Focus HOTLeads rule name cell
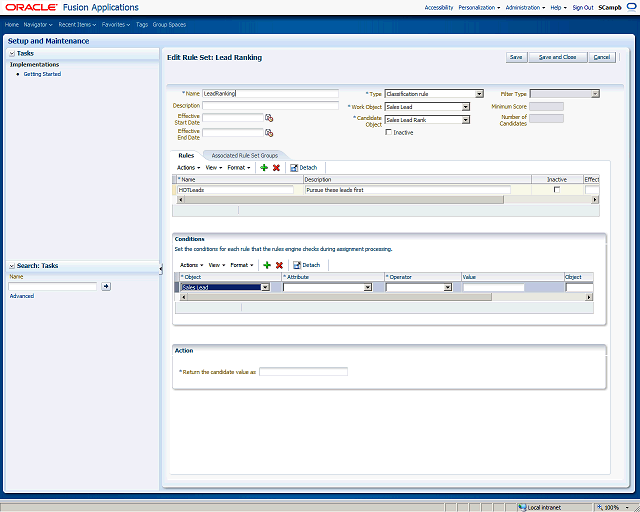The height and width of the screenshot is (512, 640). 236,190
